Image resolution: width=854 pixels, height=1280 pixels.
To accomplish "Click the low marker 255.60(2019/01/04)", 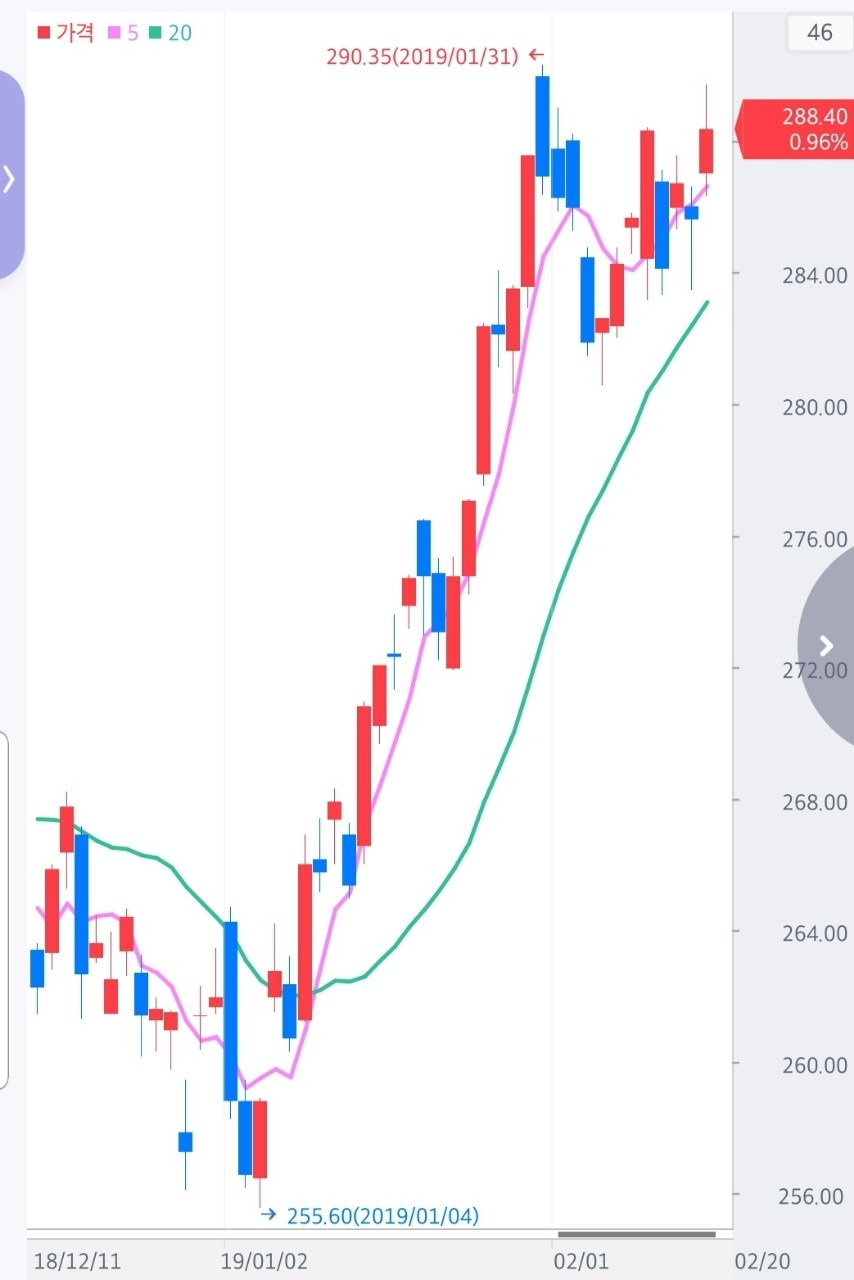I will 383,1216.
